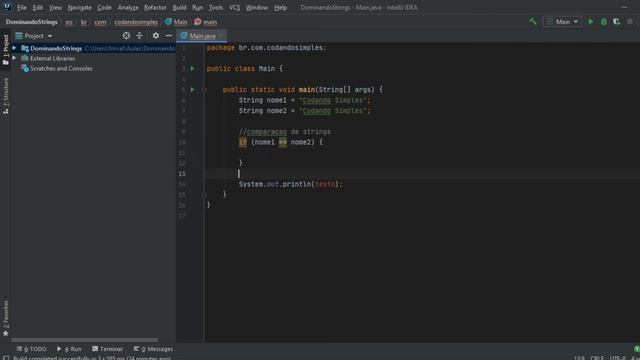Click the codandosimples breadcrumb
This screenshot has height=360, width=640.
[x=136, y=22]
